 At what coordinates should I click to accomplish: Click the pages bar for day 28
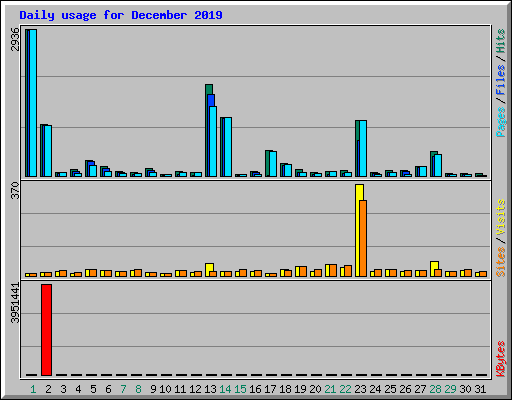[x=438, y=165]
